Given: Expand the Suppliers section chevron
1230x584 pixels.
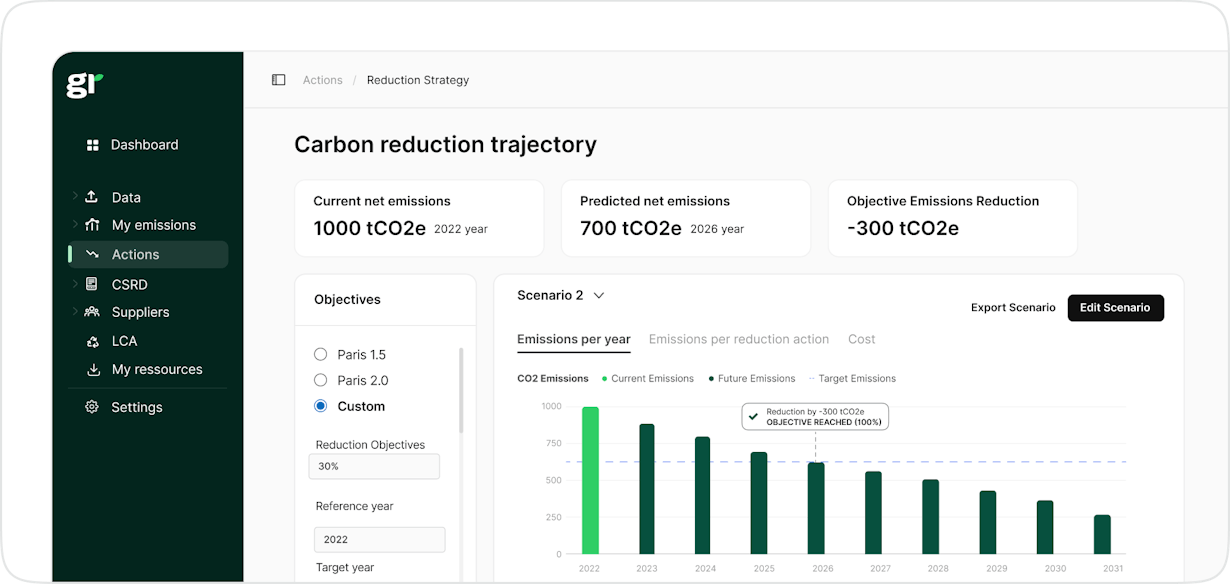Looking at the screenshot, I should 75,312.
